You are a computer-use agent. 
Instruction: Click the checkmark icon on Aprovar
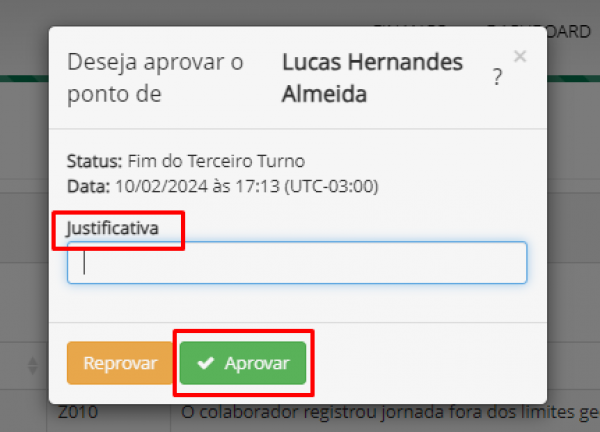tap(206, 364)
